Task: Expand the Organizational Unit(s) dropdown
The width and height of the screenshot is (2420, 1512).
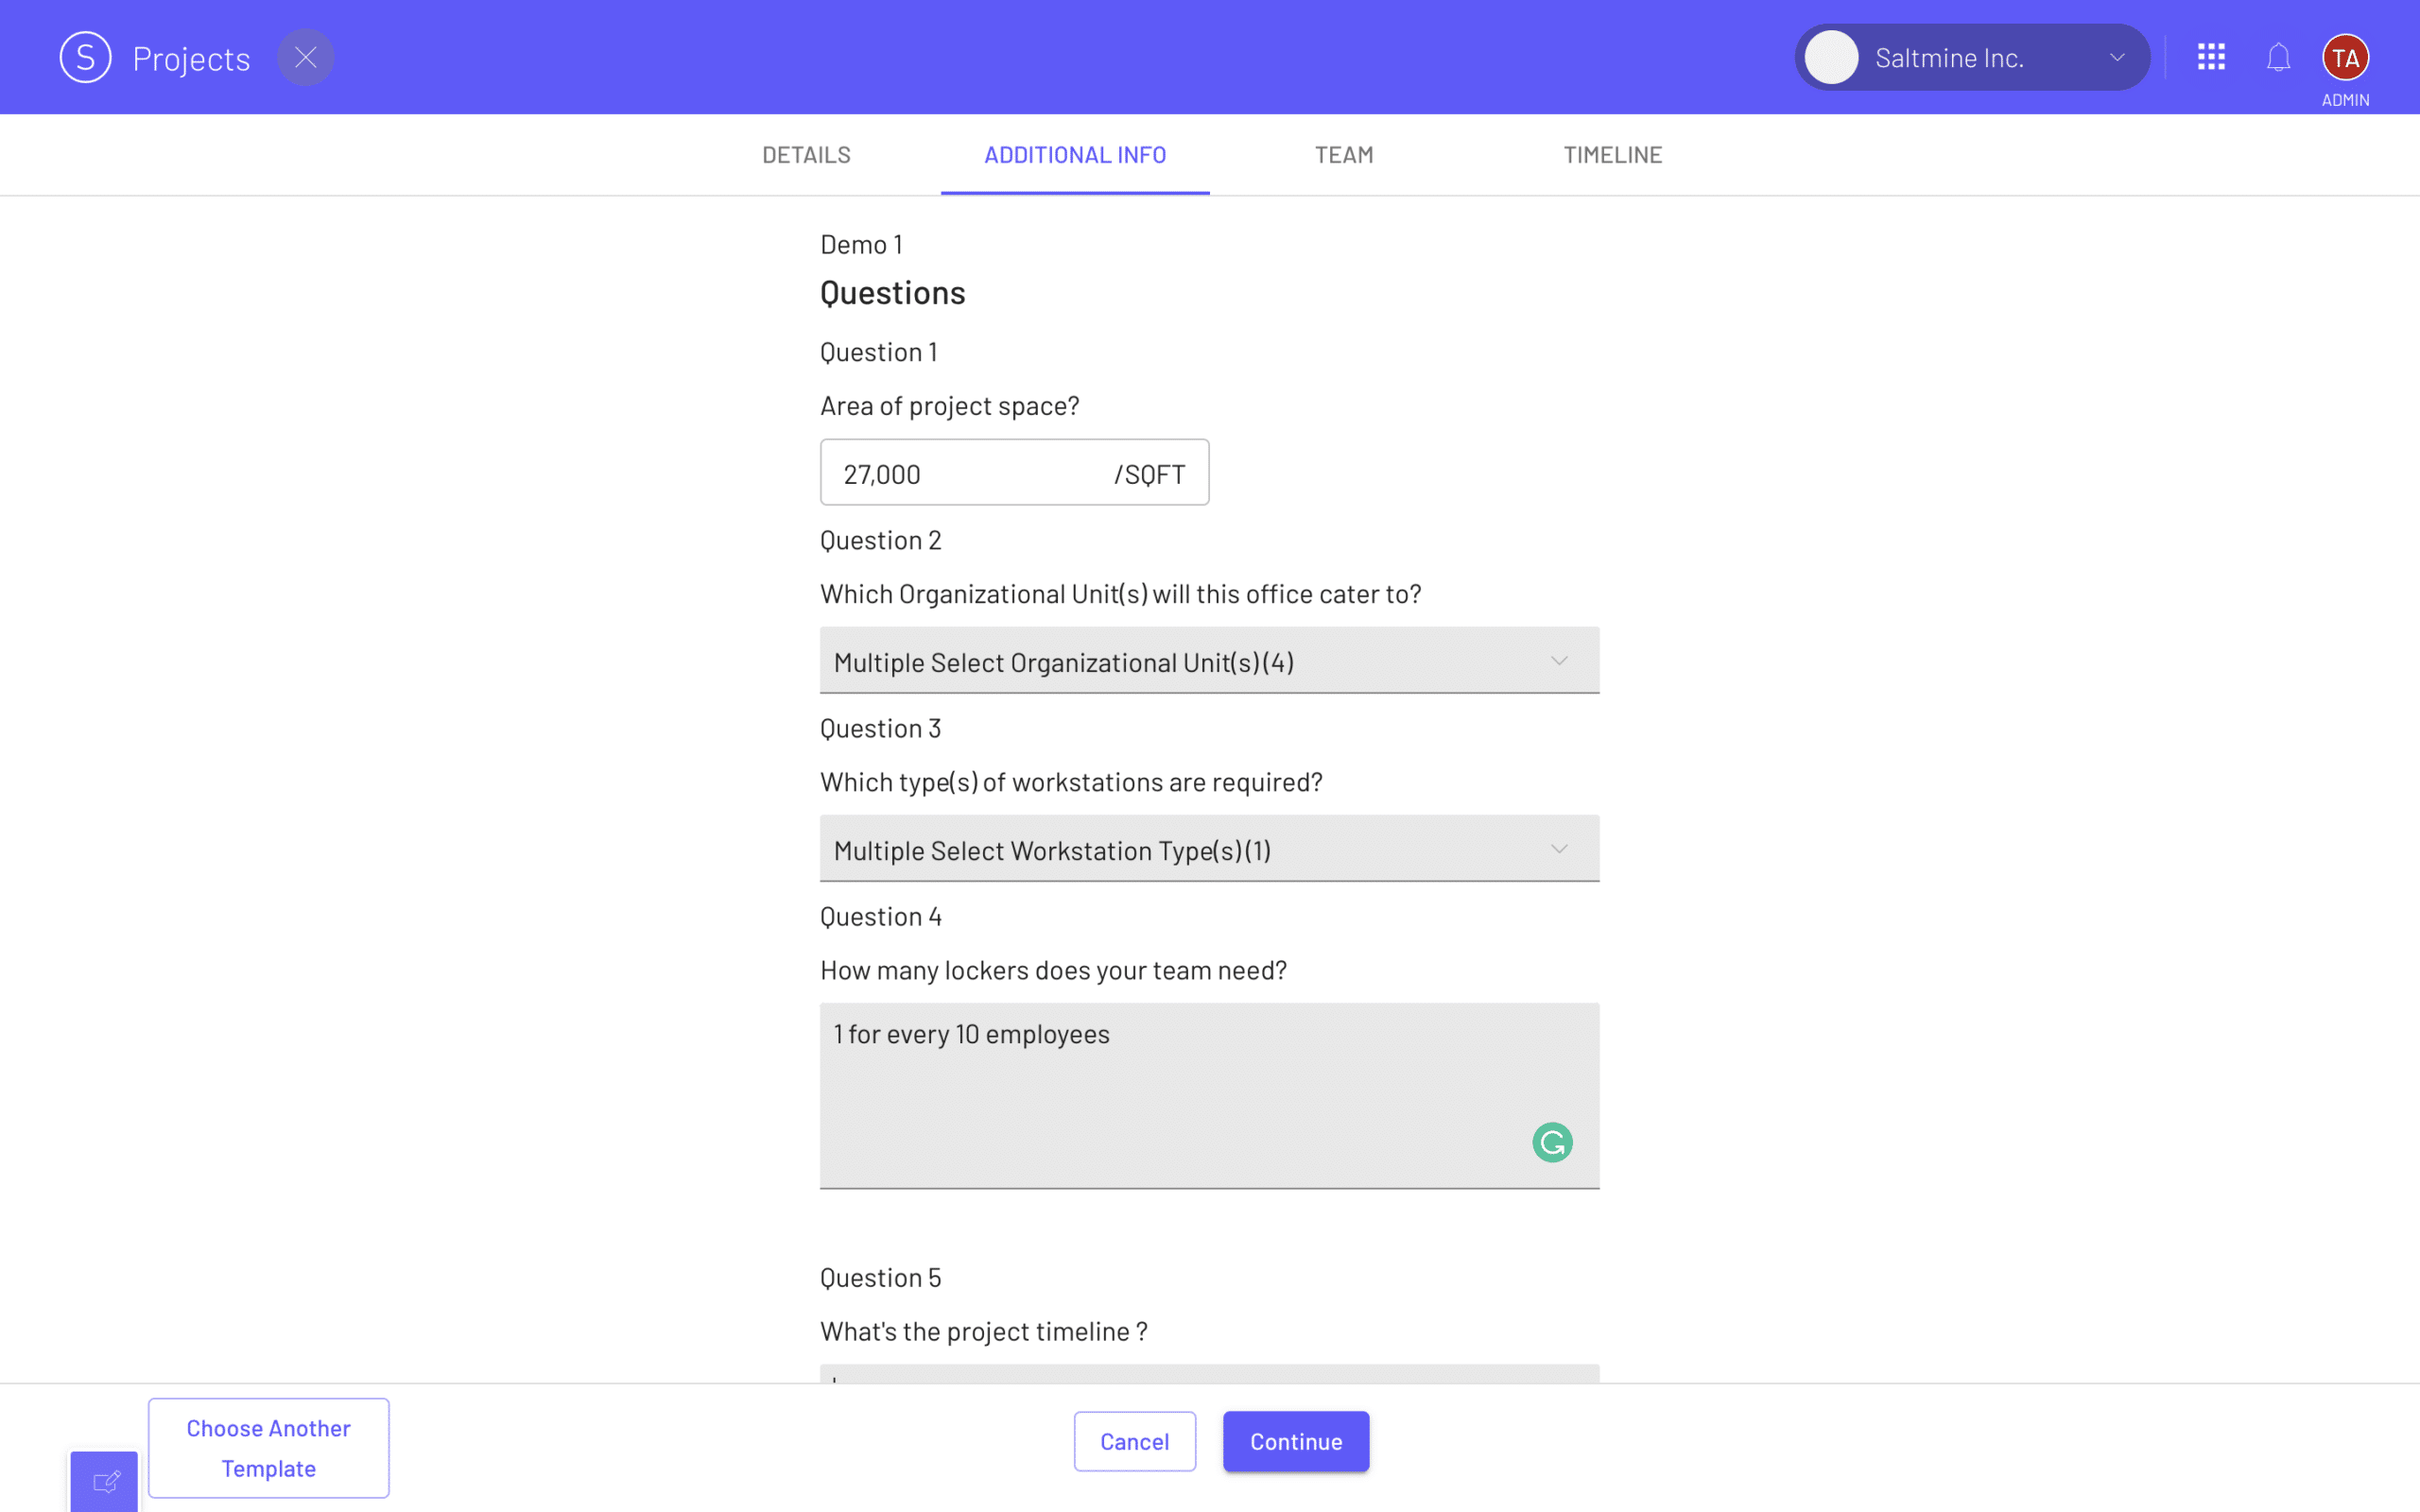Action: [1209, 661]
